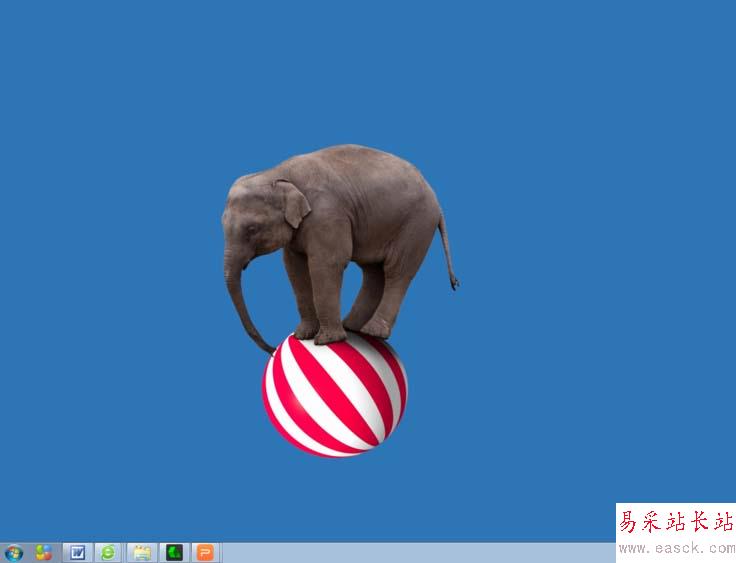The image size is (736, 563).
Task: Launch the green 'e' browser taskbar icon
Action: point(108,553)
